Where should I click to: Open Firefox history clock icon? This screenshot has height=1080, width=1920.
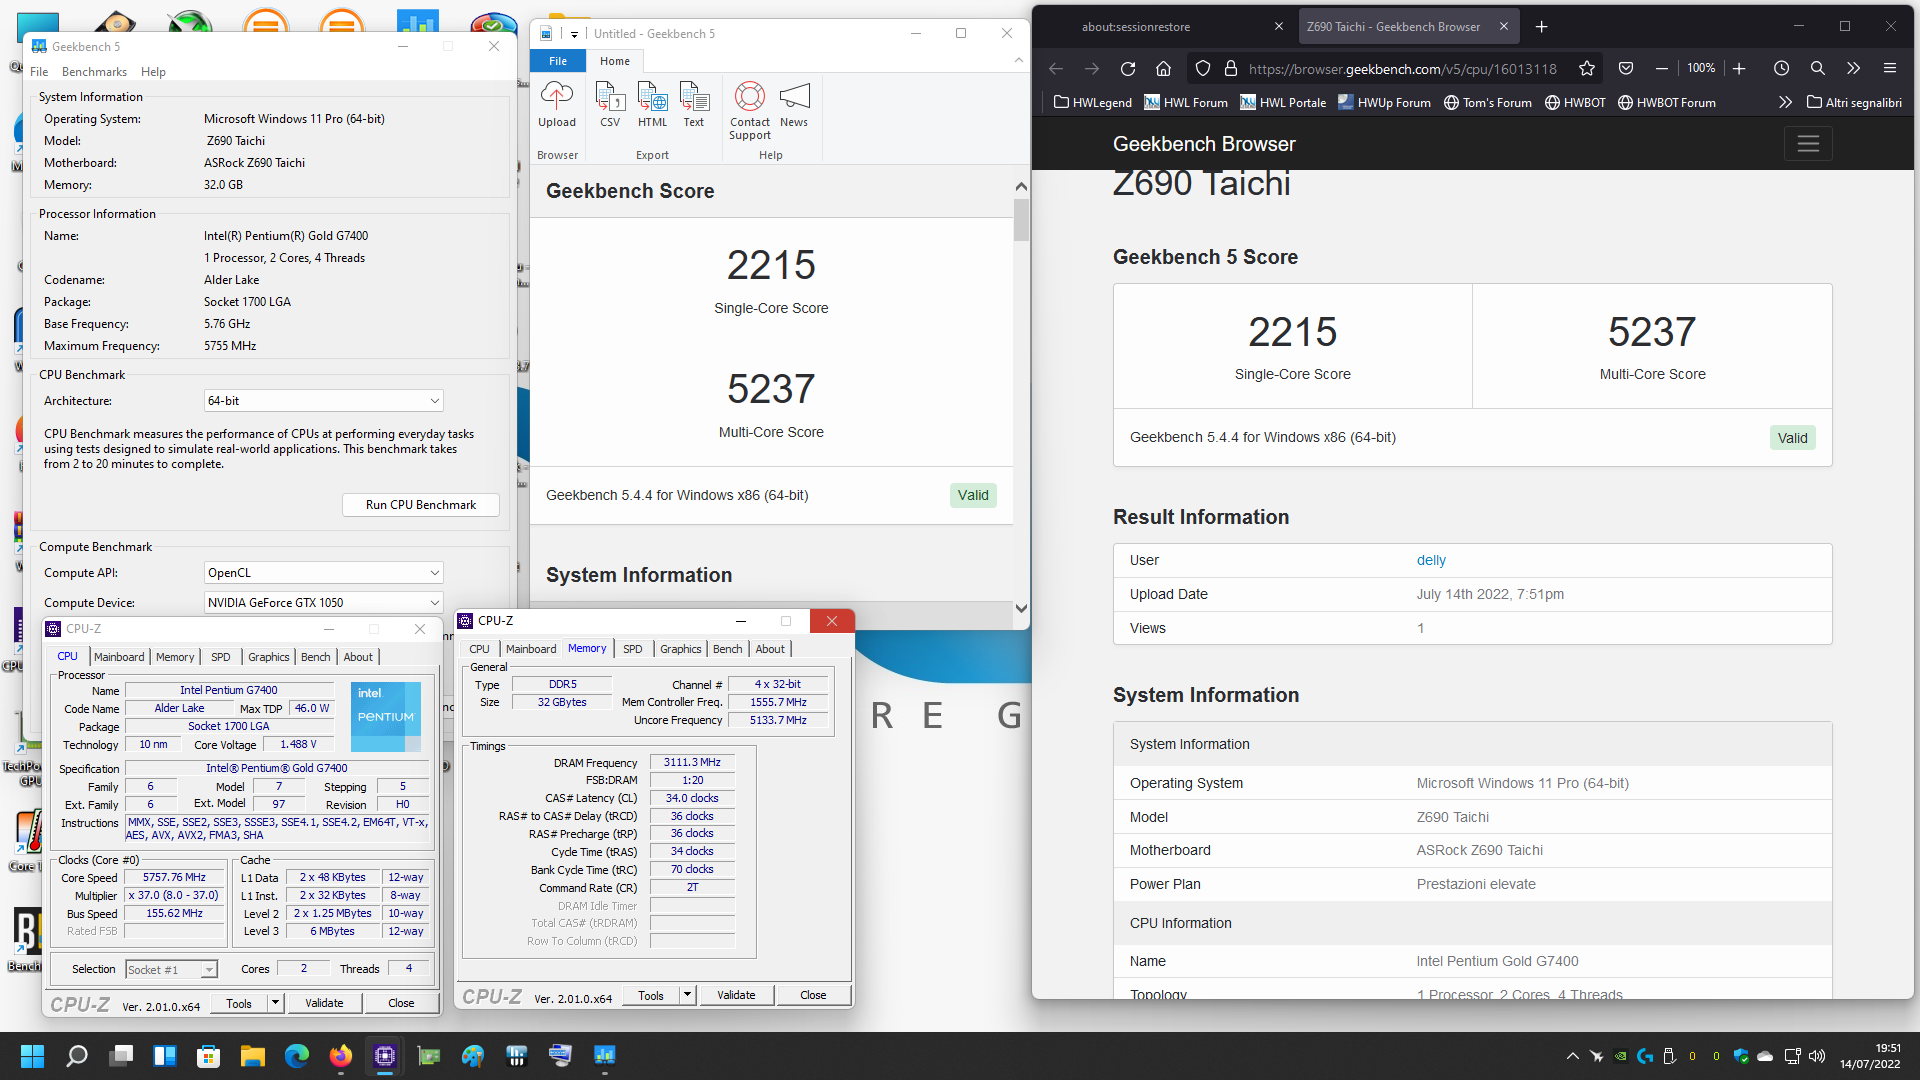click(1781, 68)
